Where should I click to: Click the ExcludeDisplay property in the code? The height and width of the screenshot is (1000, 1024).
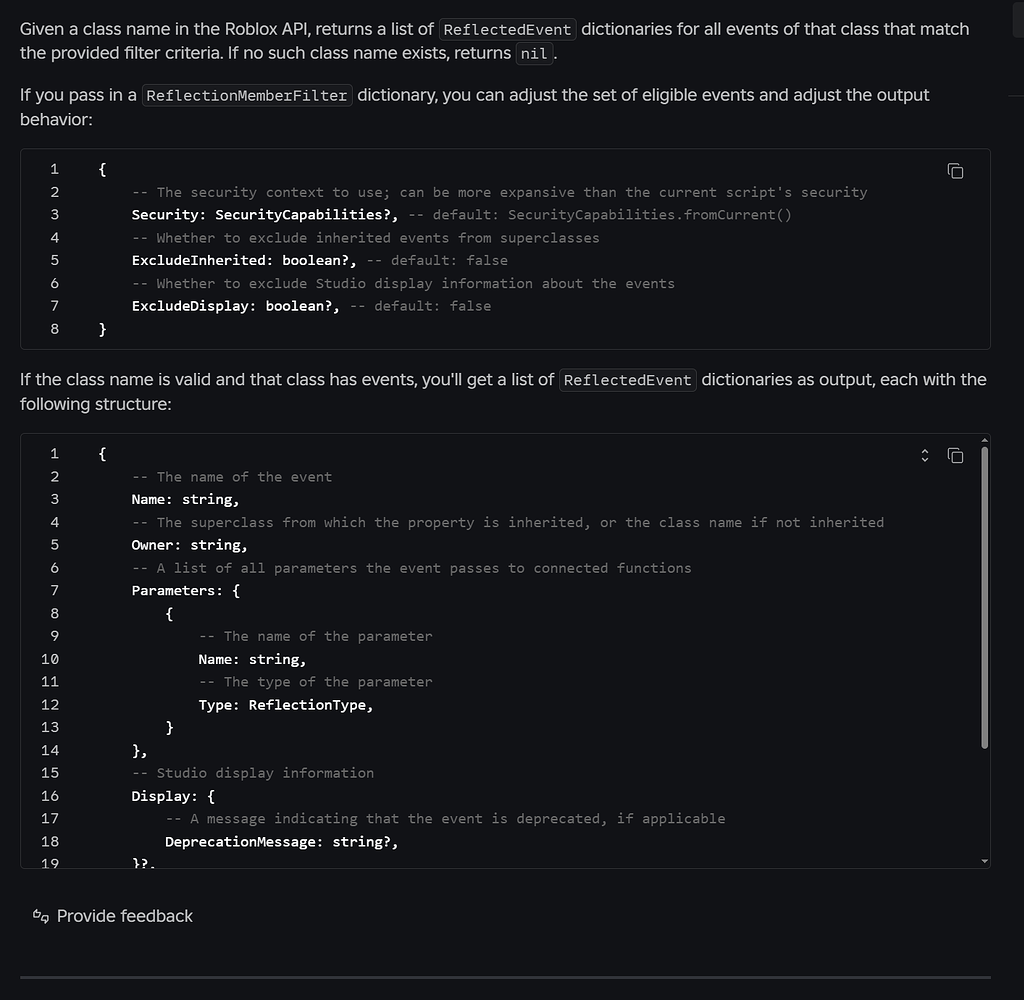[194, 306]
